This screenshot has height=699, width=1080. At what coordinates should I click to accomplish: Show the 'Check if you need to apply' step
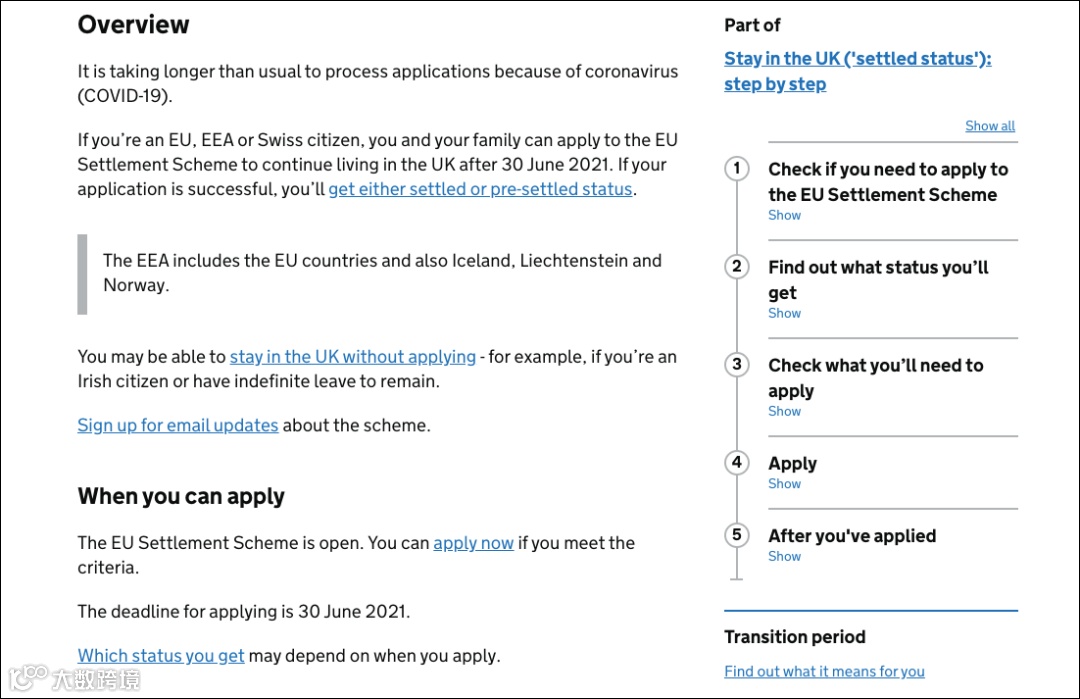[784, 215]
